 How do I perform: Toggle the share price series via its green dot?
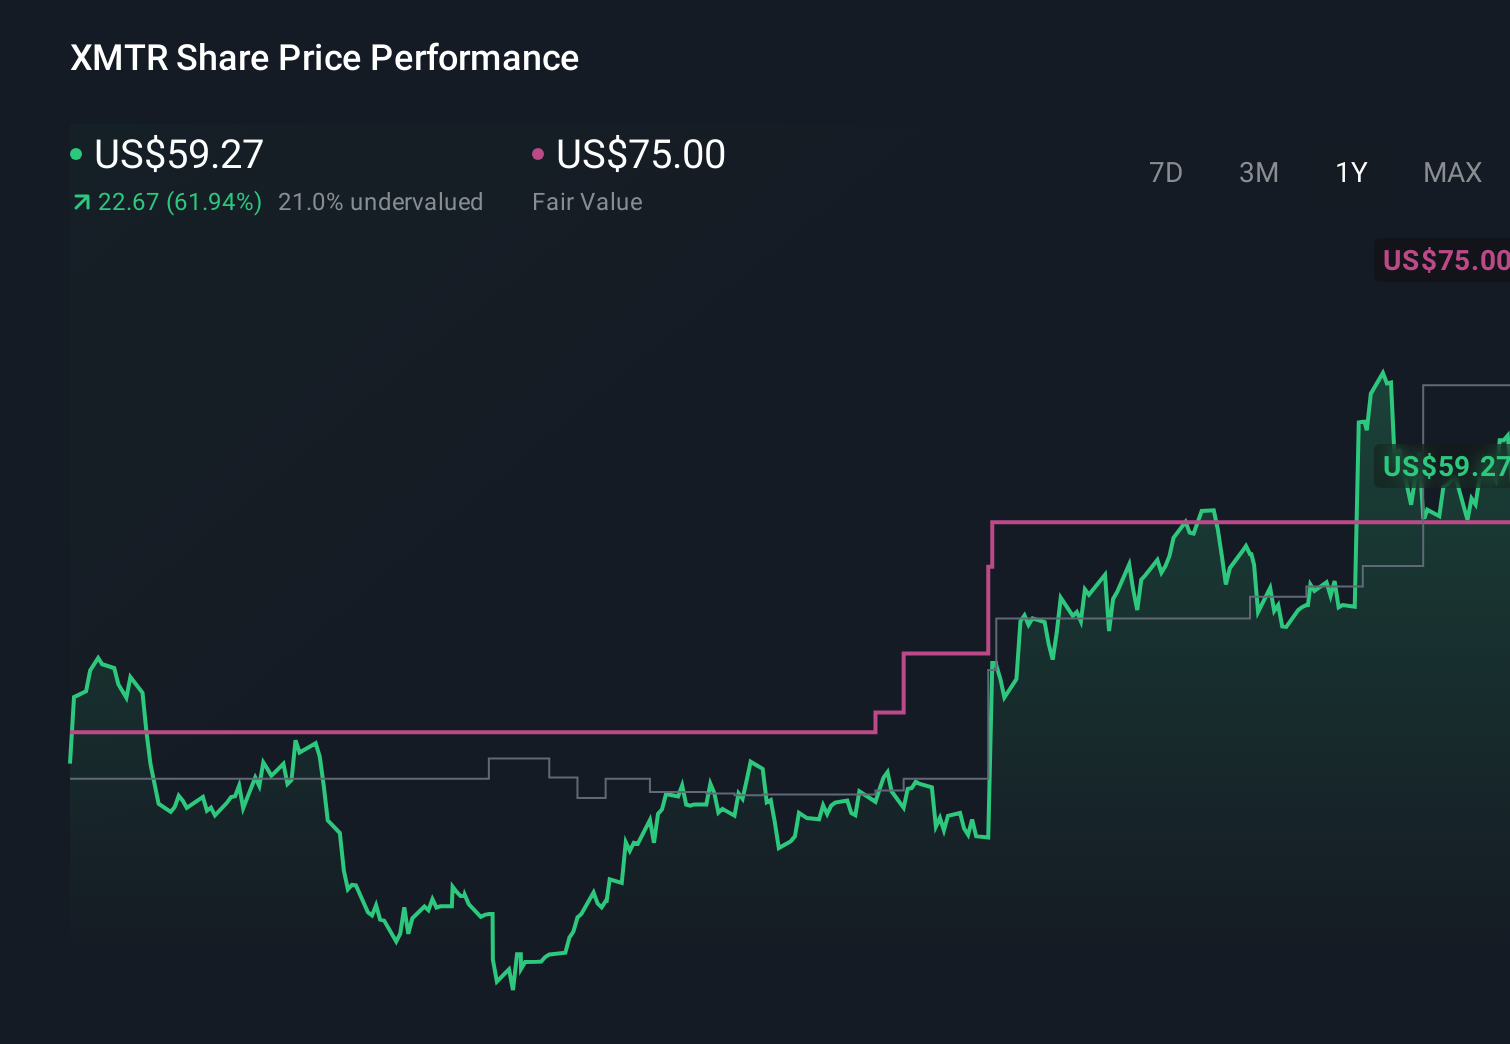click(x=76, y=153)
